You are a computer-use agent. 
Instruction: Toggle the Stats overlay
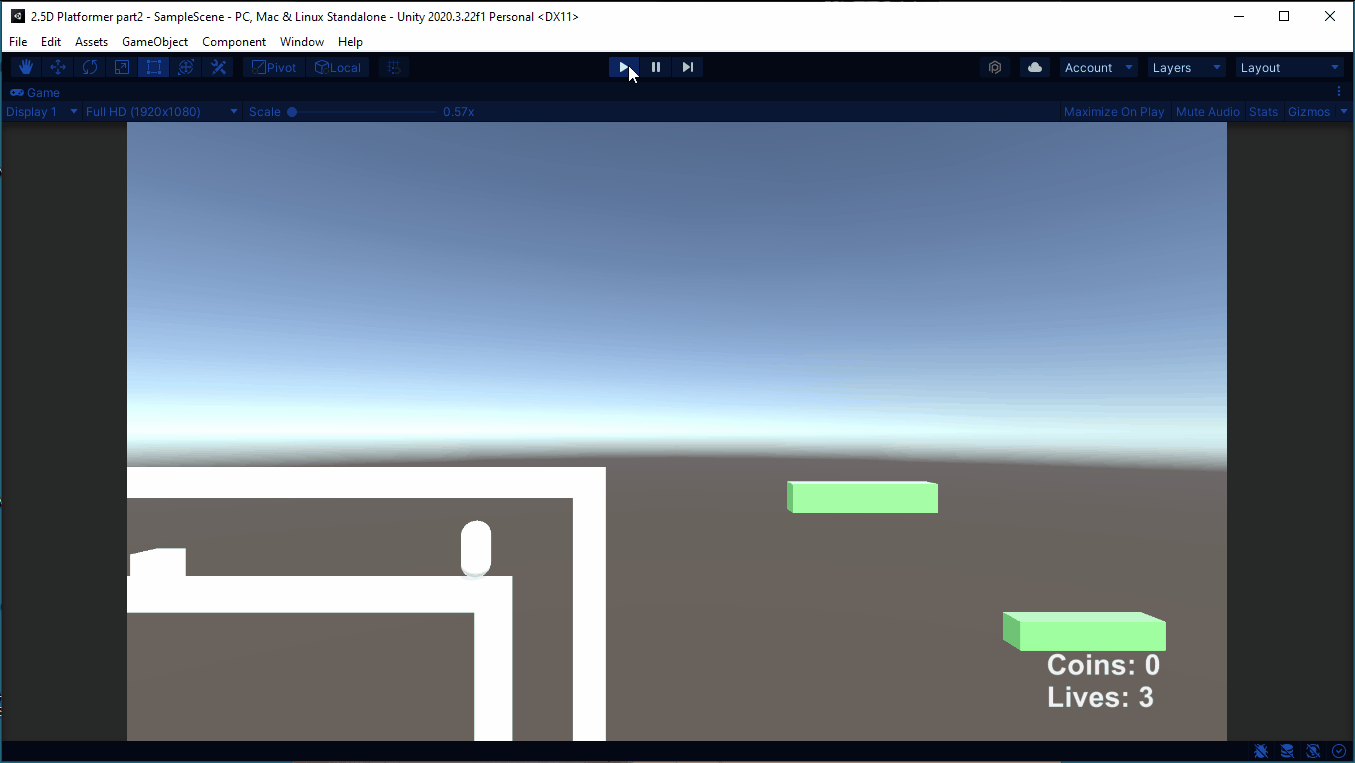click(1264, 111)
